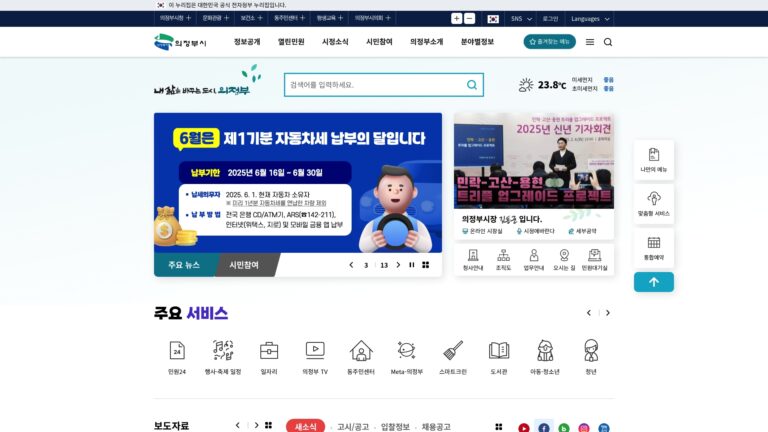
Task: Expand the 의정부시청 related sites menu
Action: tap(175, 18)
